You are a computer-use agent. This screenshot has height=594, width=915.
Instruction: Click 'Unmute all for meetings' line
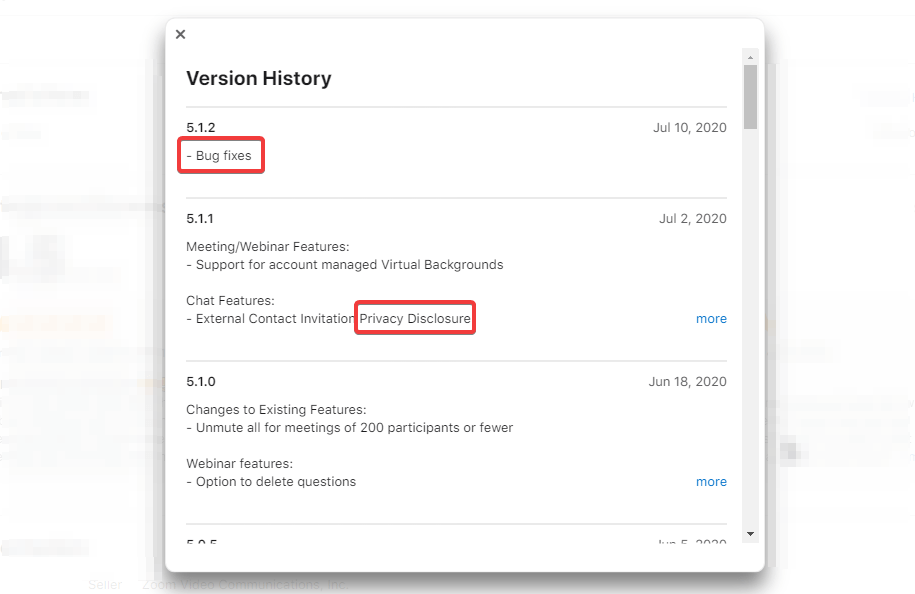coord(350,428)
